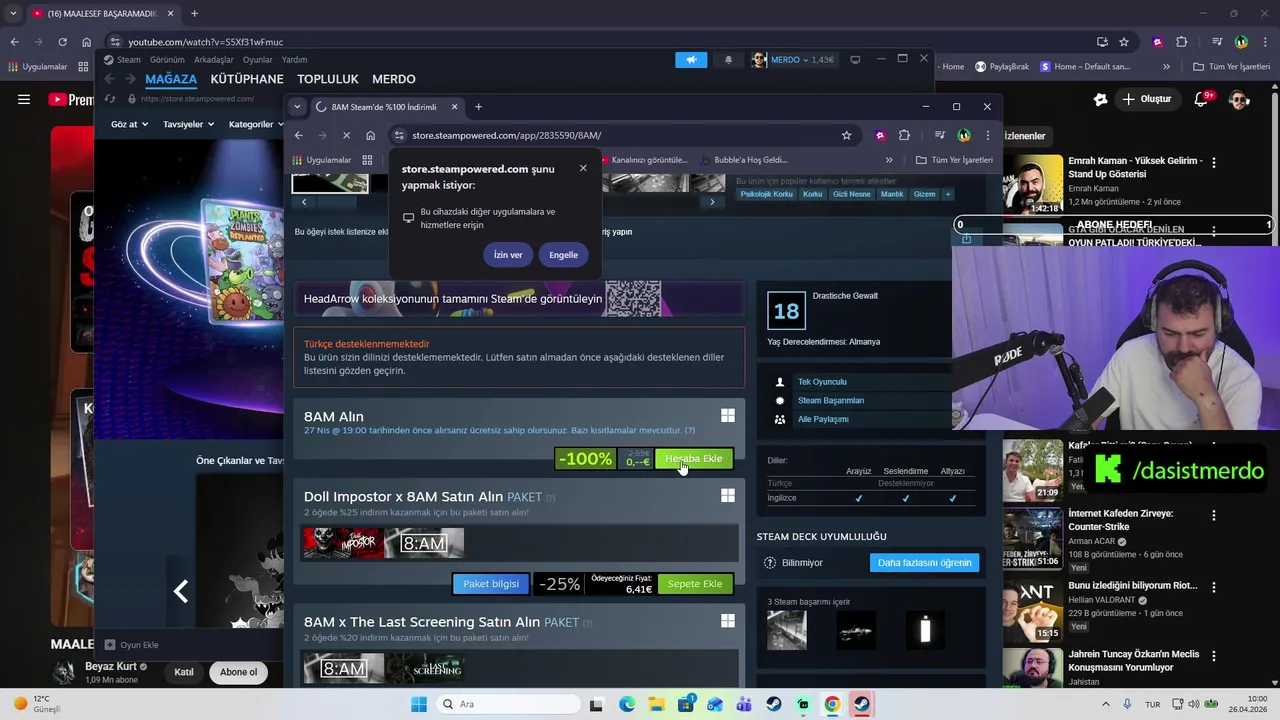1280x720 pixels.
Task: Allow access with the İzin ver button
Action: click(x=508, y=255)
